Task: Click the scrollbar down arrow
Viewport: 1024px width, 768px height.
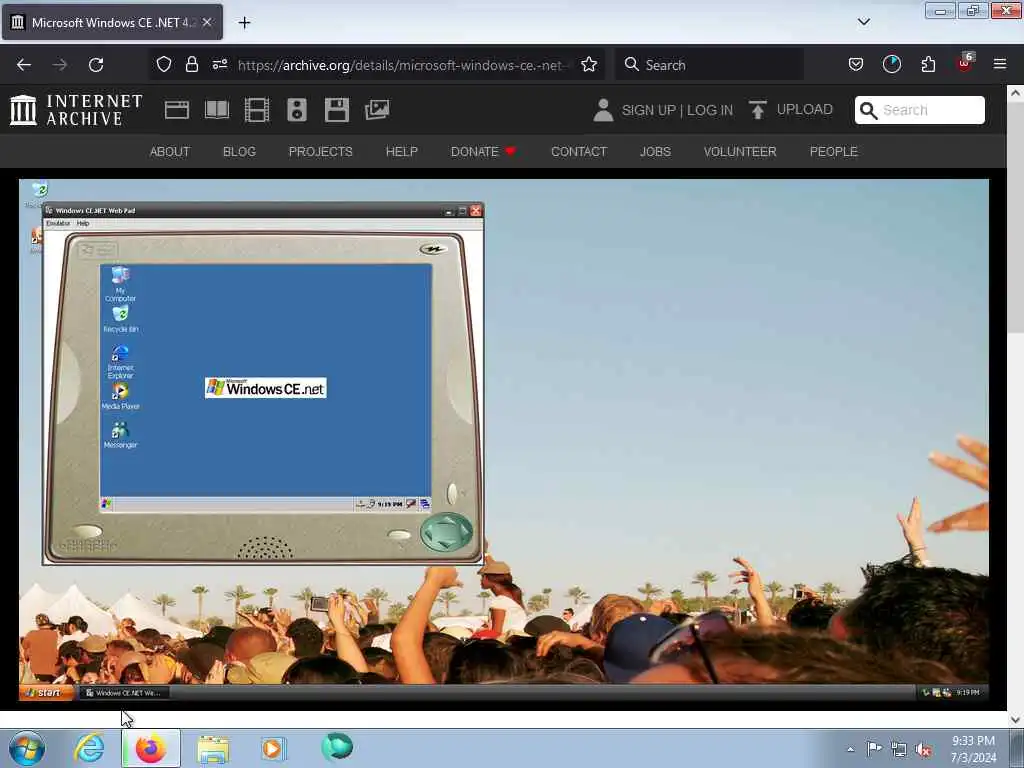Action: pyautogui.click(x=1015, y=720)
